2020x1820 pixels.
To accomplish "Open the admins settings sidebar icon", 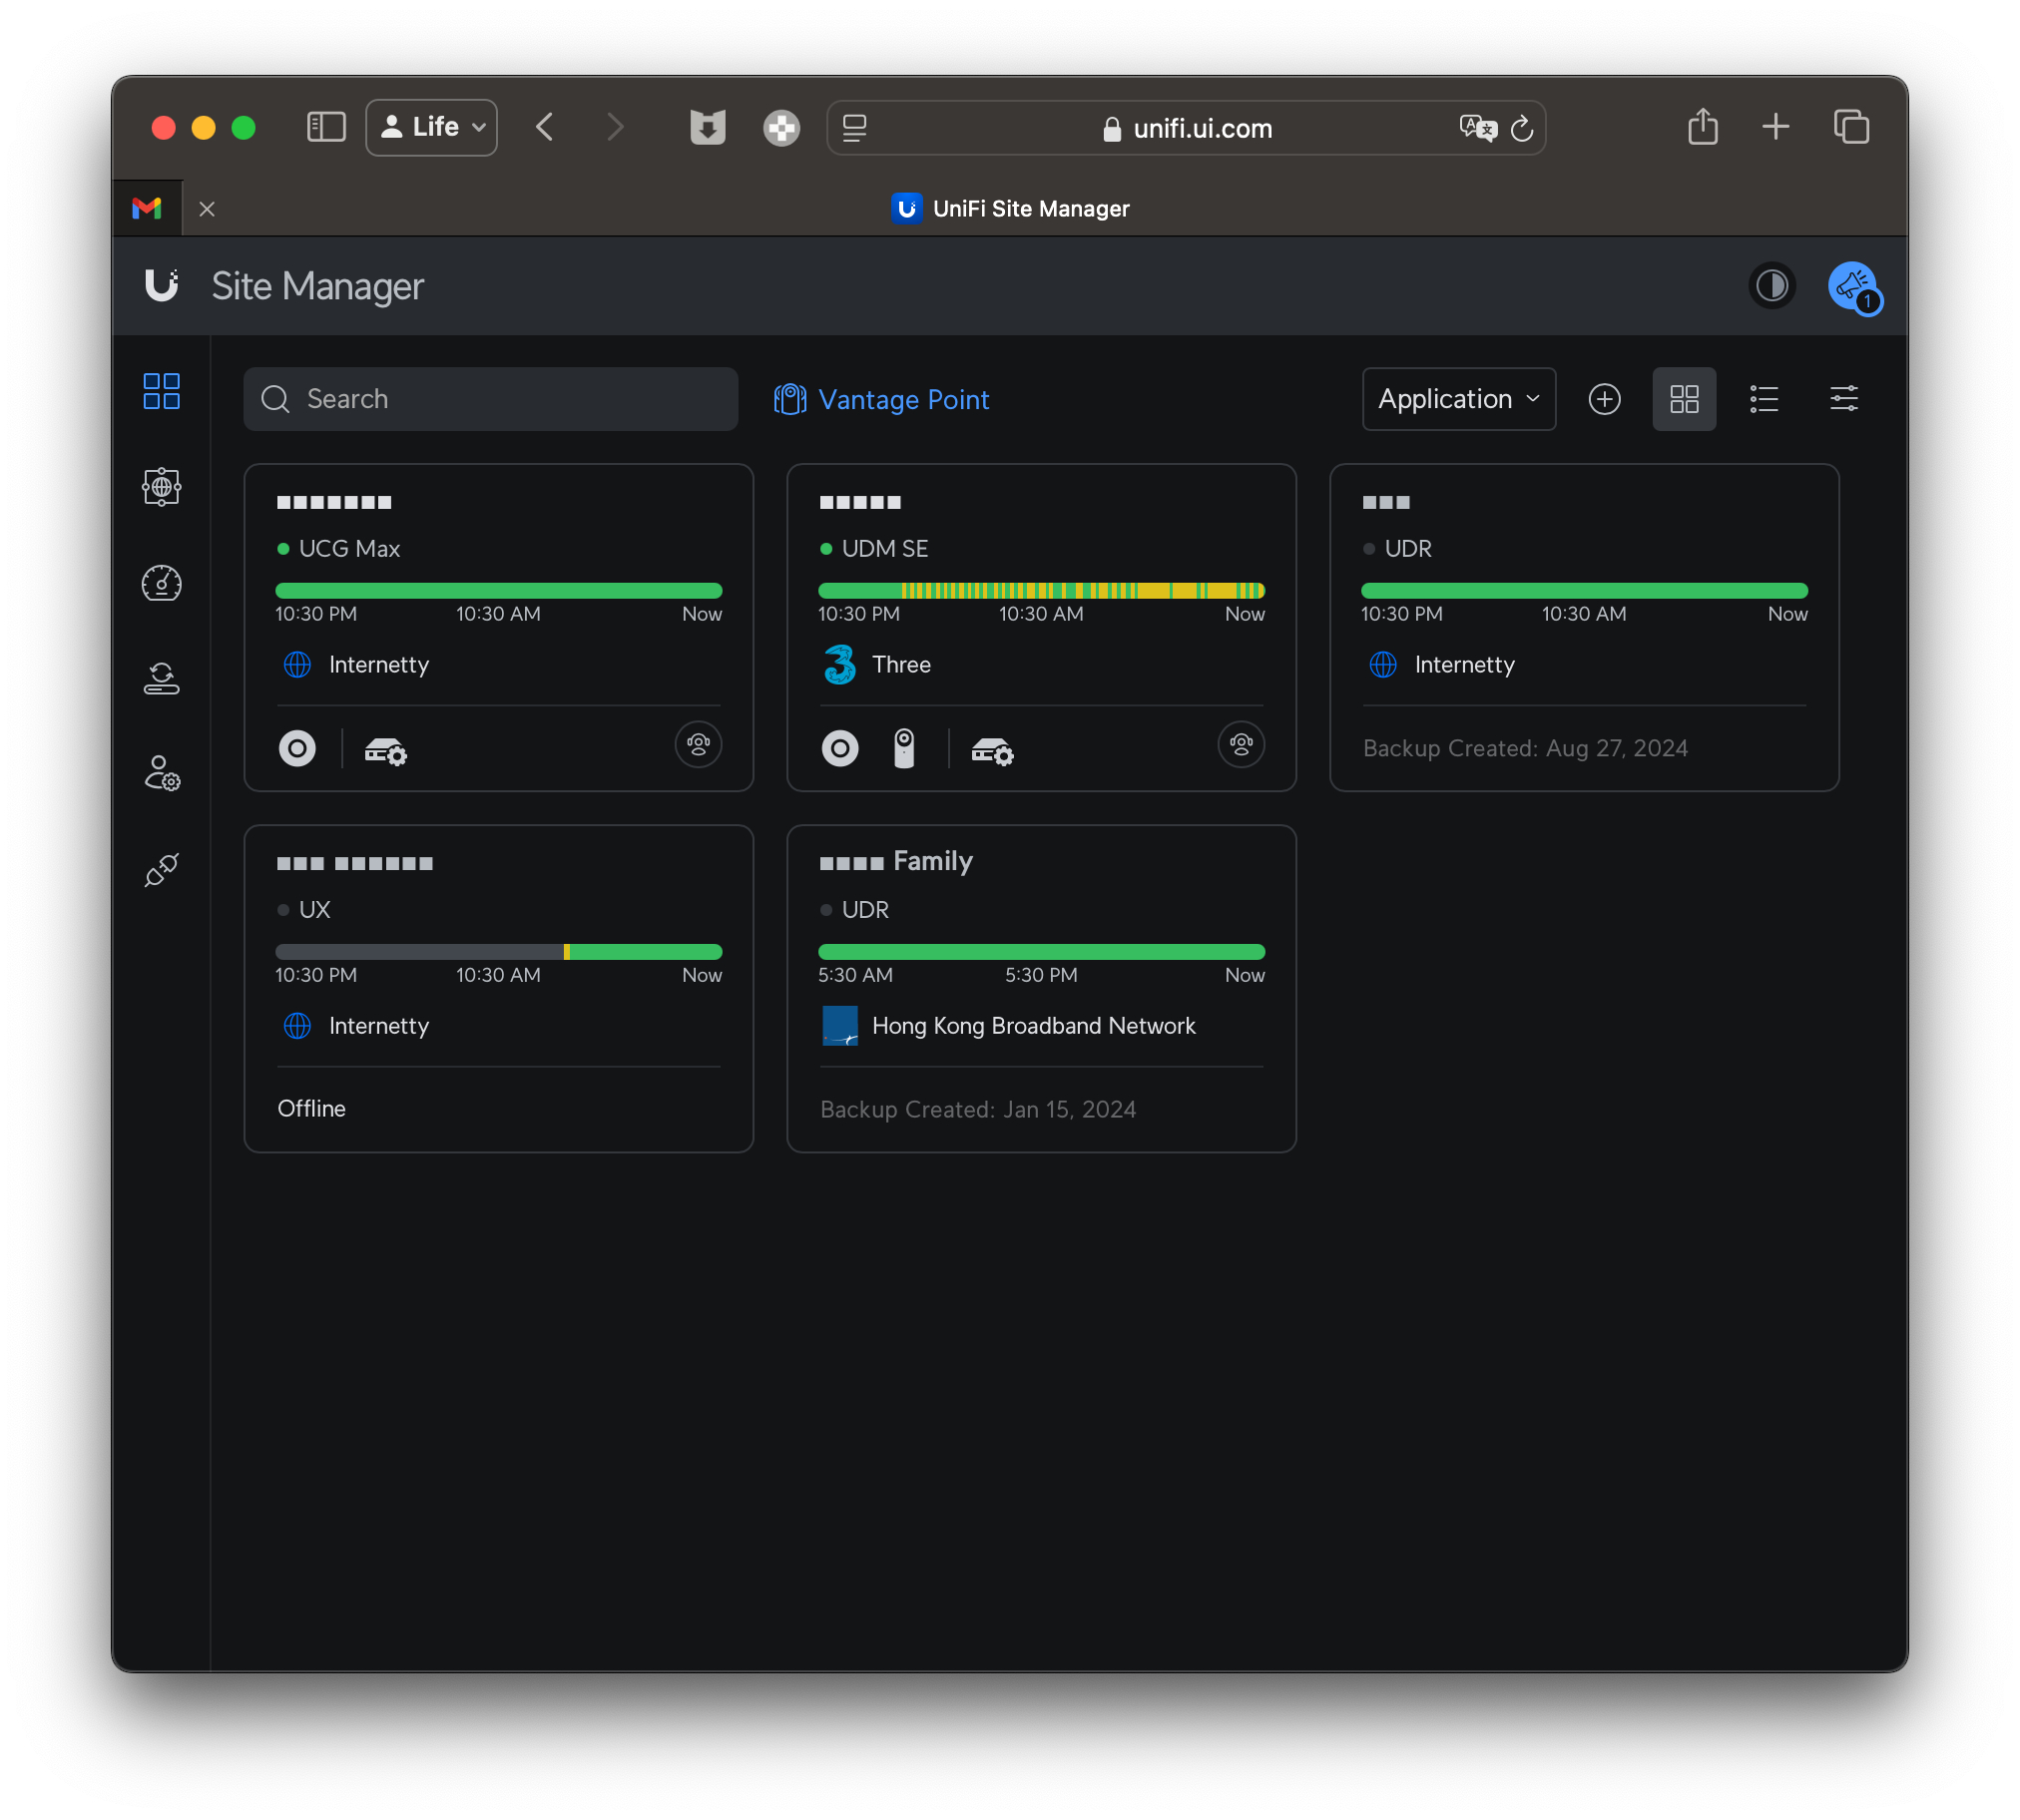I will [161, 774].
